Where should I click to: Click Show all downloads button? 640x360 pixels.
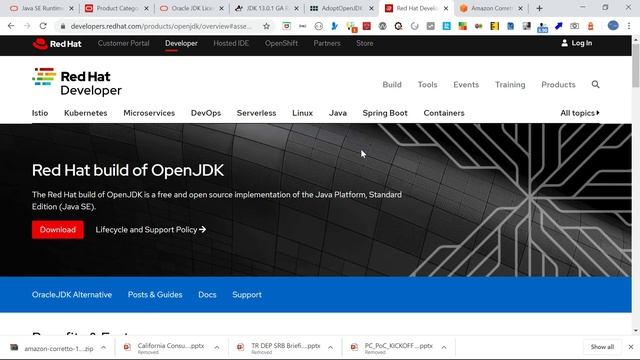point(602,347)
